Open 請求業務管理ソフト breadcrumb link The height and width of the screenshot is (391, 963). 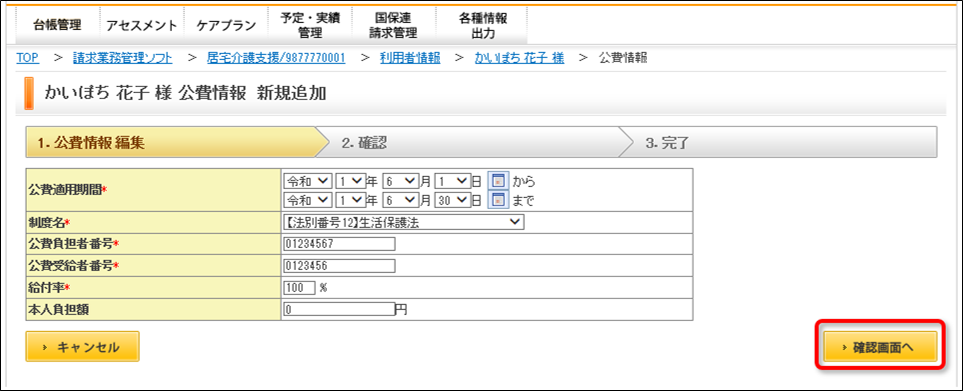[122, 58]
